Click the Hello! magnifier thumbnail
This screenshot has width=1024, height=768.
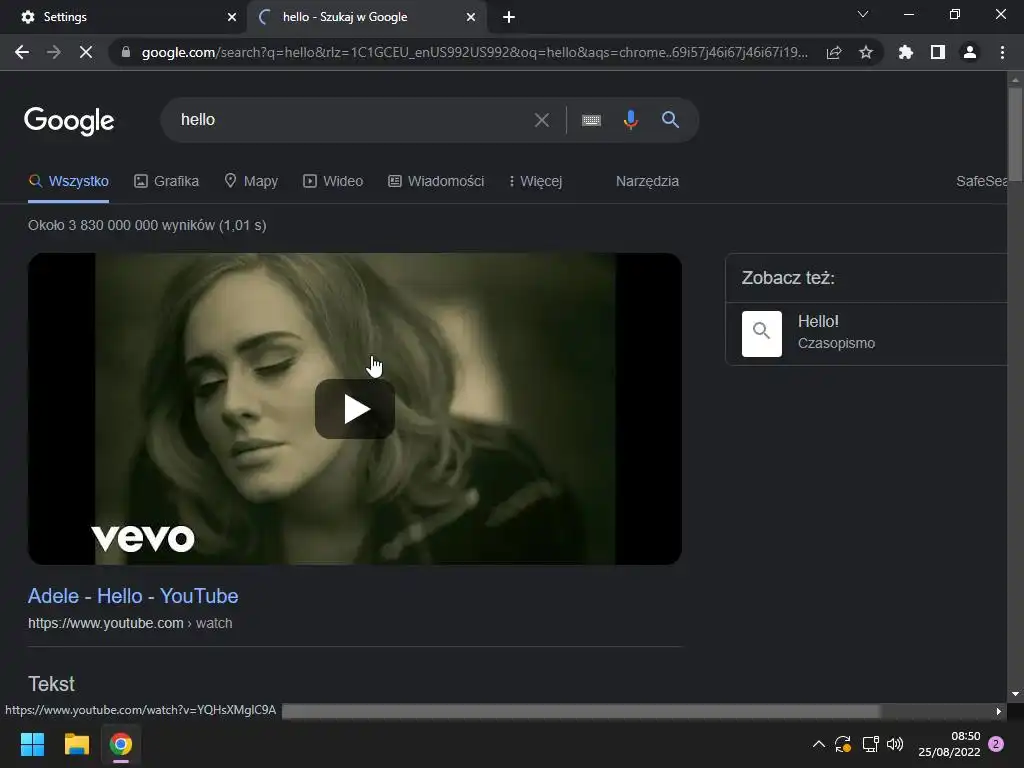761,334
